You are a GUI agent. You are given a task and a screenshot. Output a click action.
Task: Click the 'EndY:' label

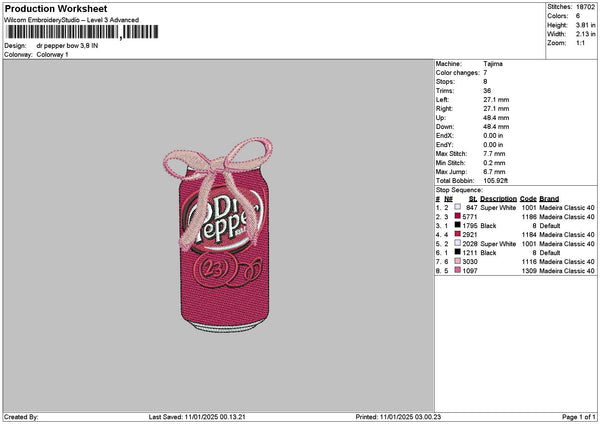click(444, 145)
